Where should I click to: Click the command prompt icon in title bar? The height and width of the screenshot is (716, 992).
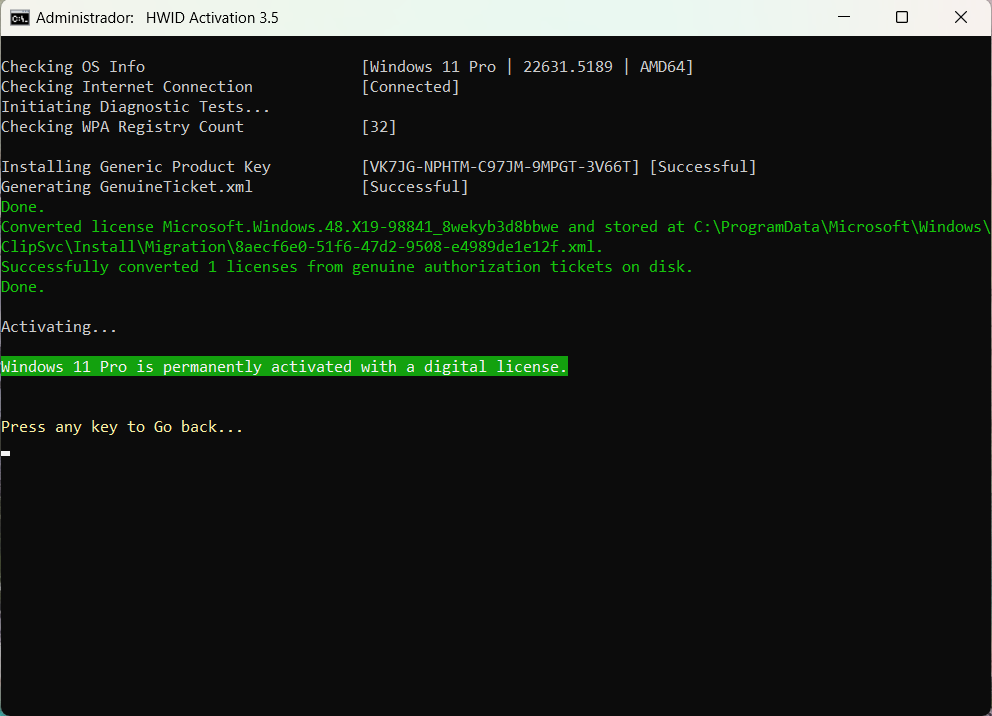[19, 18]
